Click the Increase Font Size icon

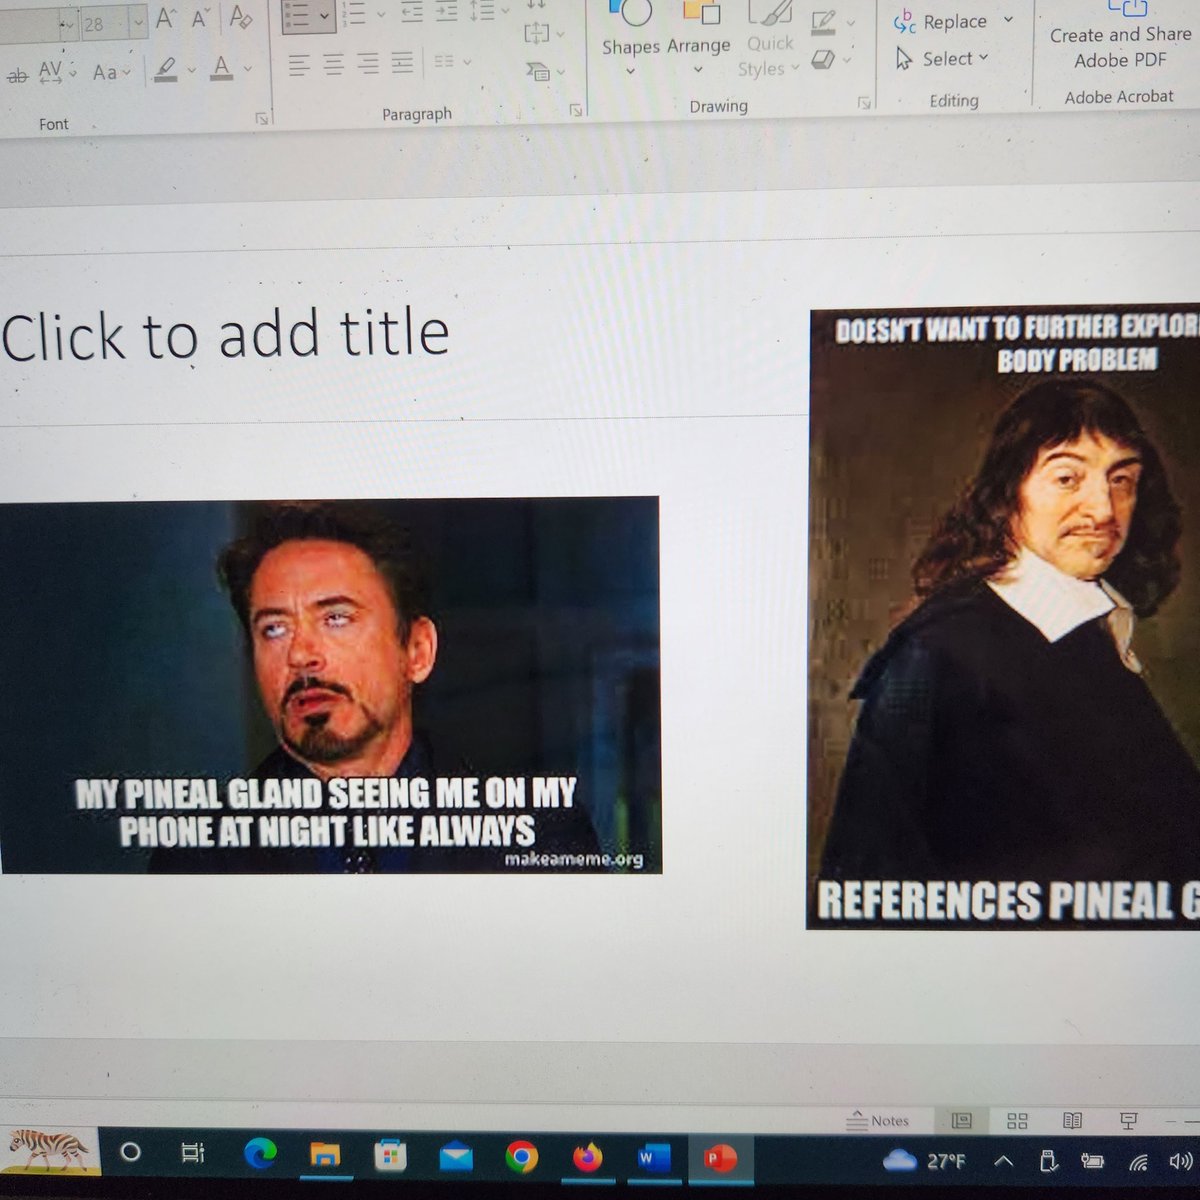pos(167,19)
